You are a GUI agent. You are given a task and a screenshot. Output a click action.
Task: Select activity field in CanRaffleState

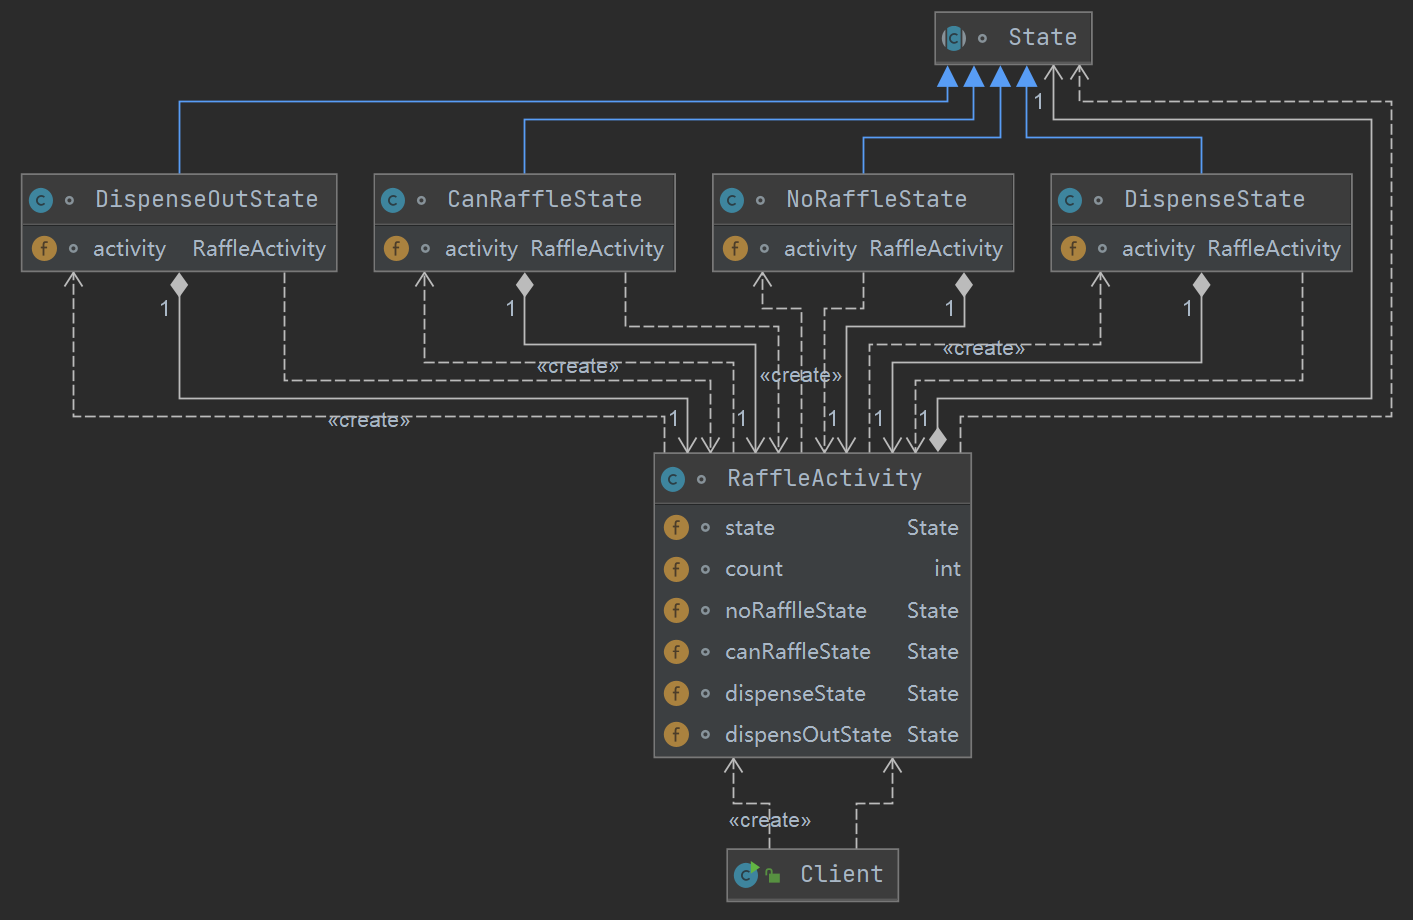point(481,249)
